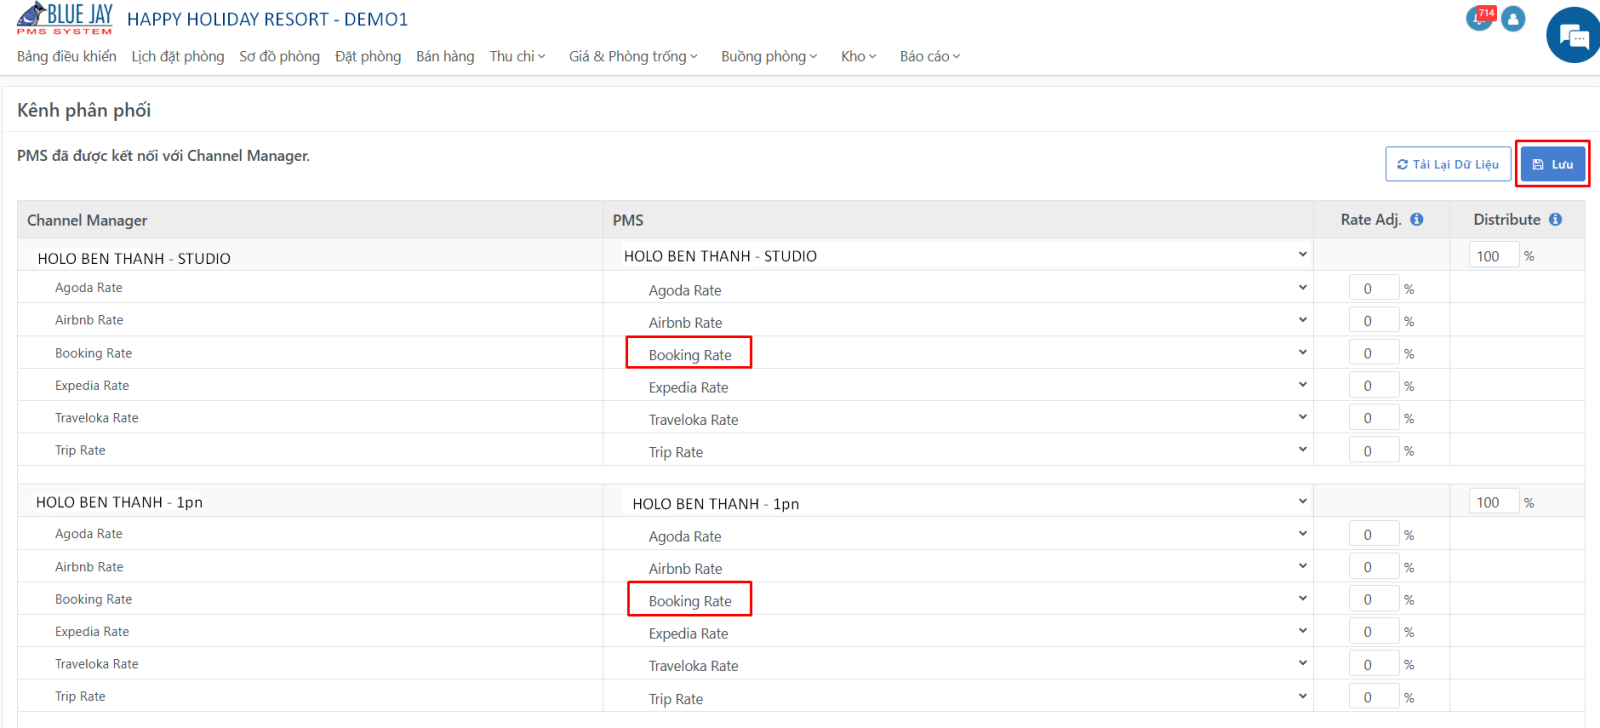Click the PMS connected to Channel Manager message

point(163,156)
